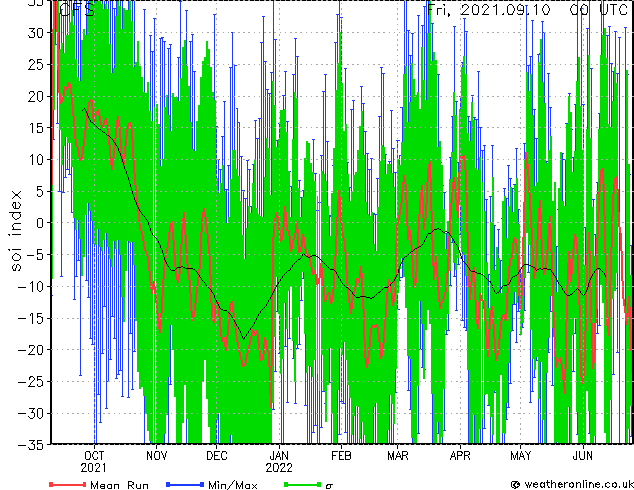Select the APR month axis label
Image resolution: width=634 pixels, height=490 pixels.
coord(460,456)
